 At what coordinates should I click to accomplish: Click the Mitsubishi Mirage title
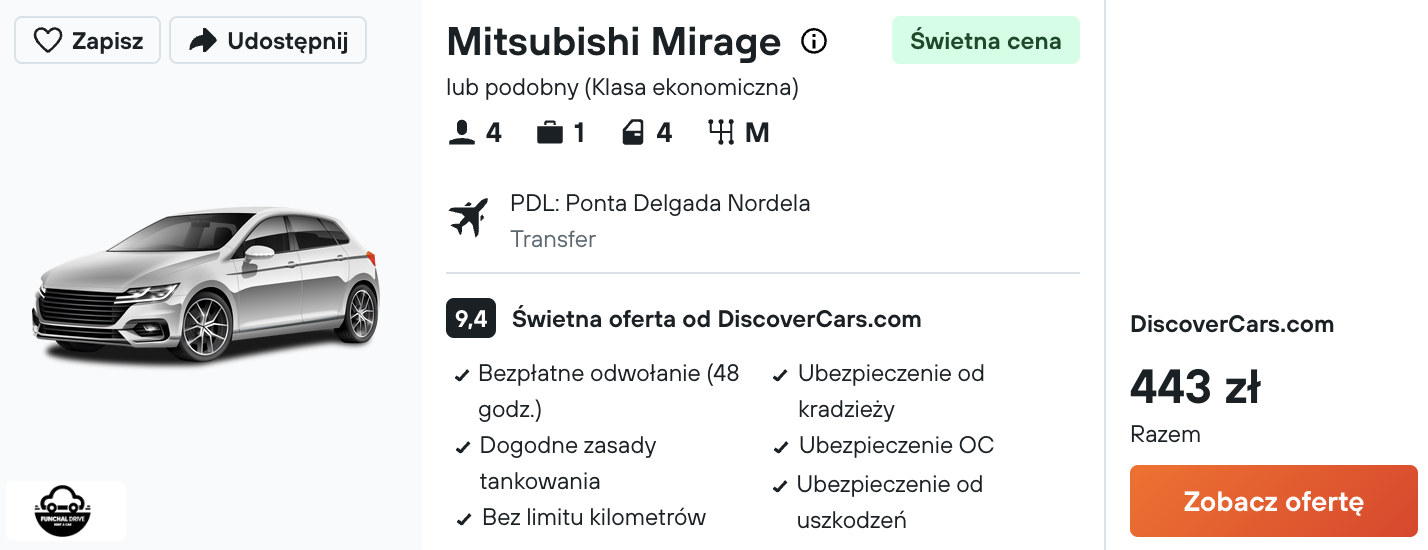614,41
